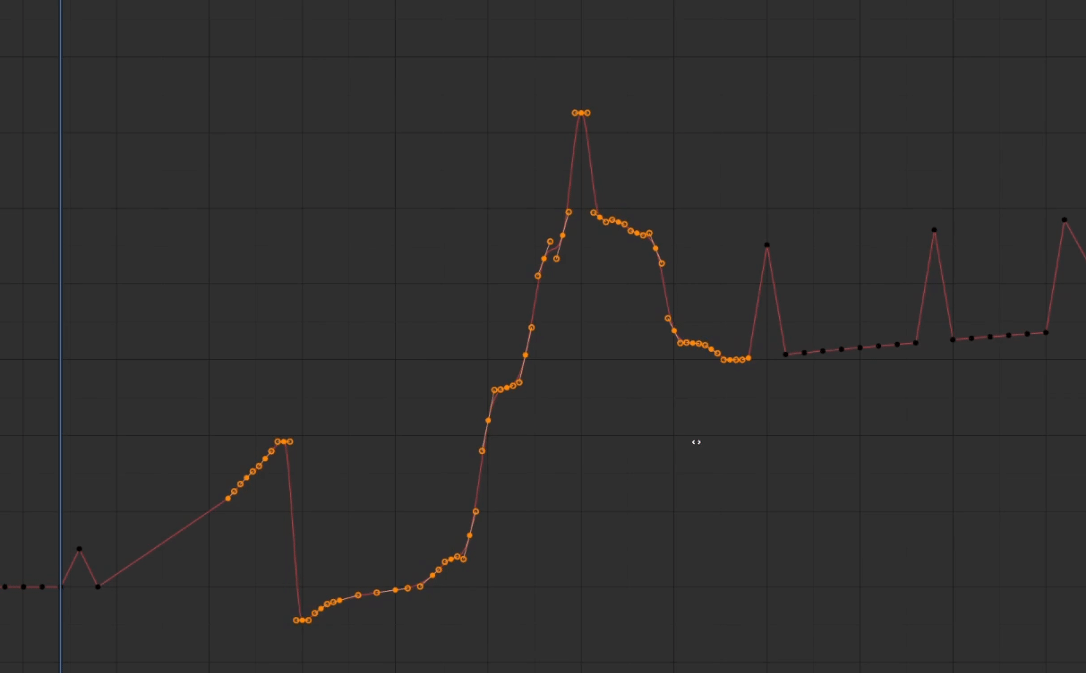Click the middle keyframe atop the tallest peak

[x=581, y=113]
